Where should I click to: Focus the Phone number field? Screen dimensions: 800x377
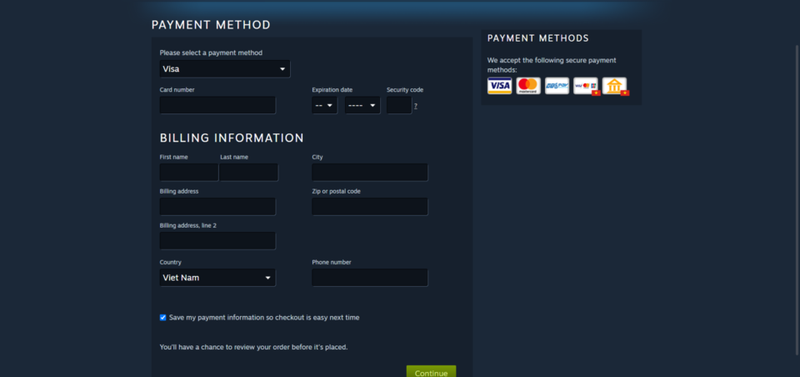[x=370, y=278]
